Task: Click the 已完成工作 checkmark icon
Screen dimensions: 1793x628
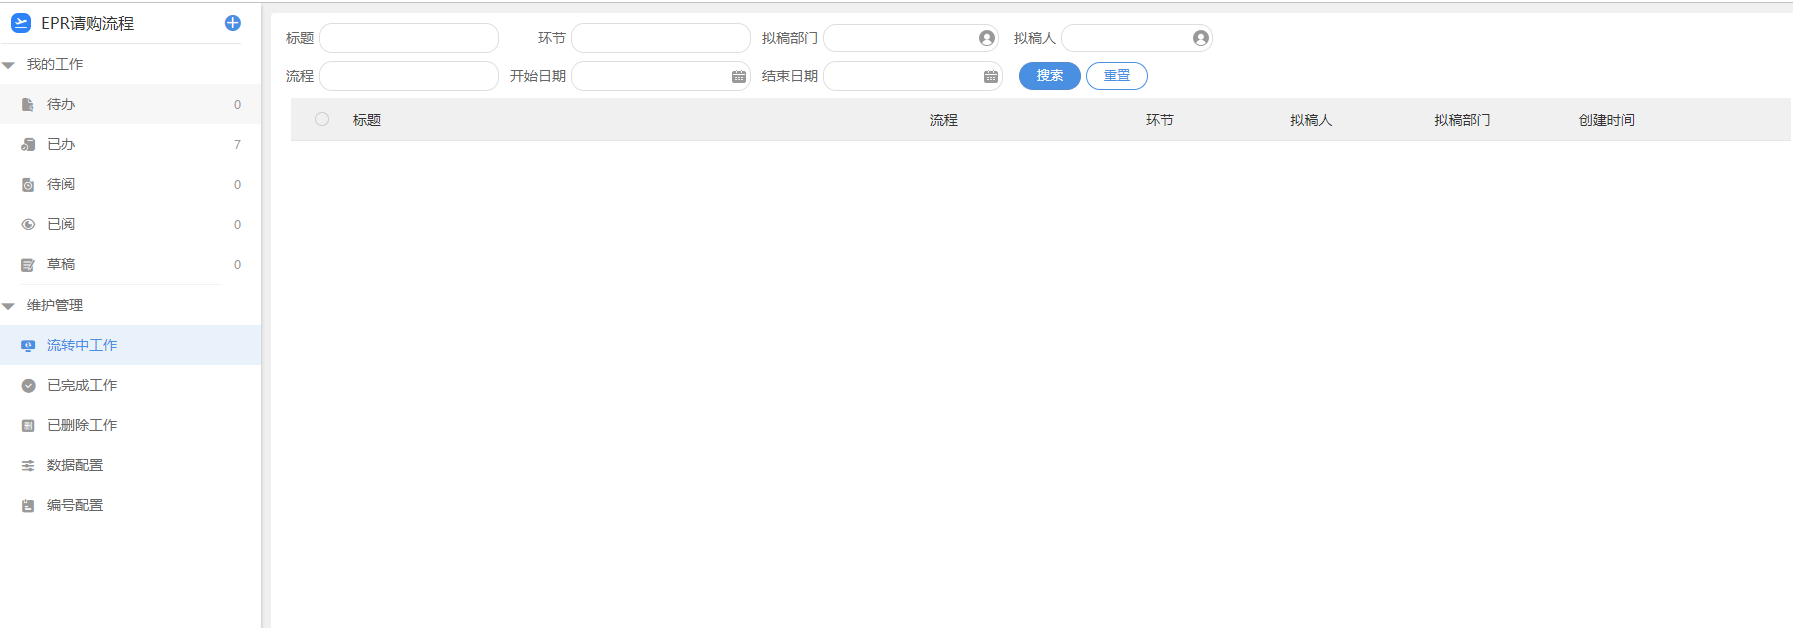Action: (x=28, y=385)
